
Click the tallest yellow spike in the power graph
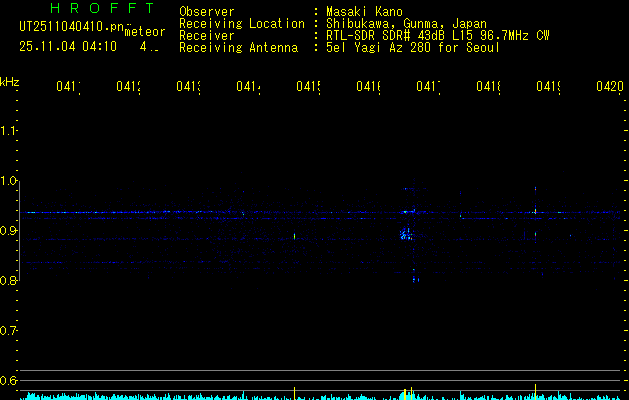pyautogui.click(x=536, y=392)
